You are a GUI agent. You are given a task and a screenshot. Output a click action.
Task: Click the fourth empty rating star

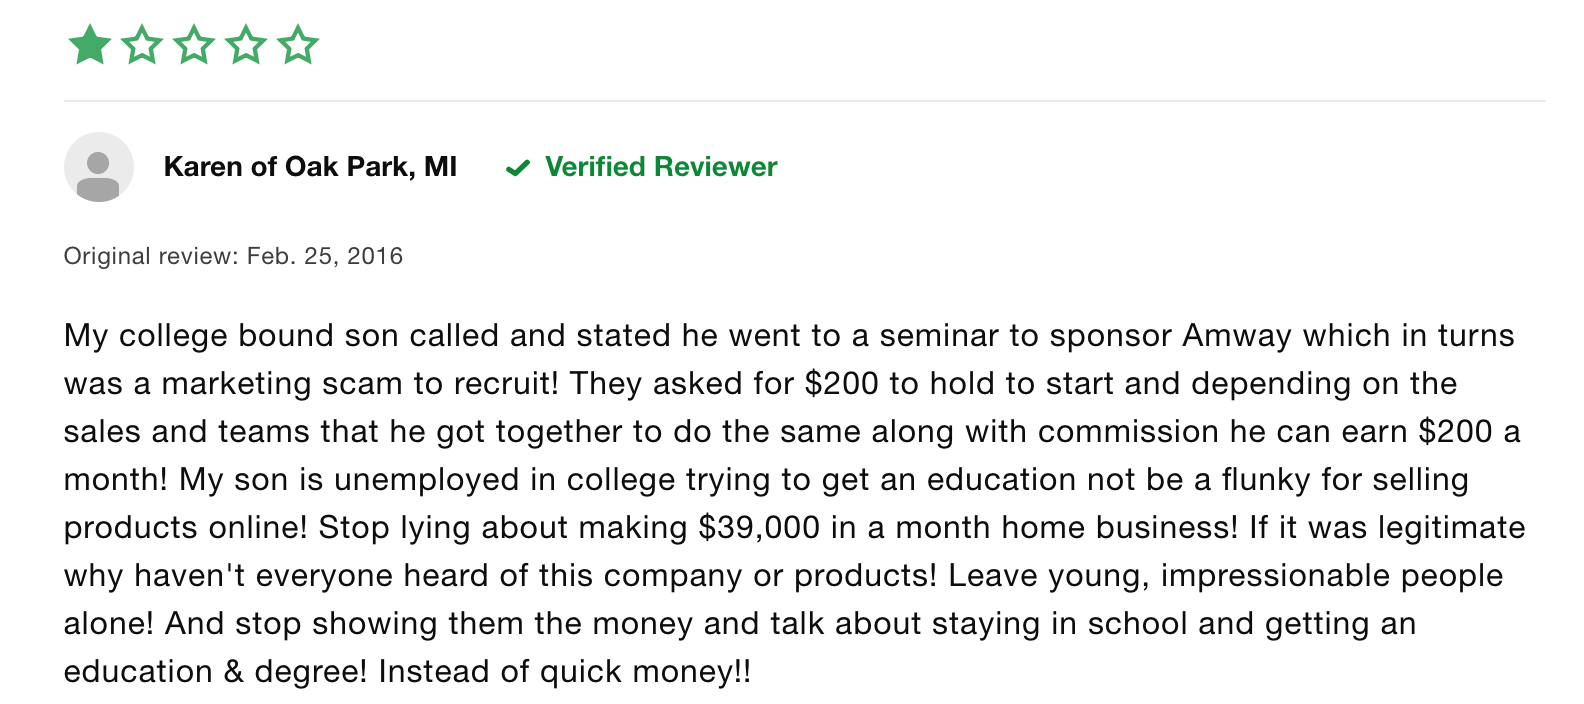click(x=246, y=45)
